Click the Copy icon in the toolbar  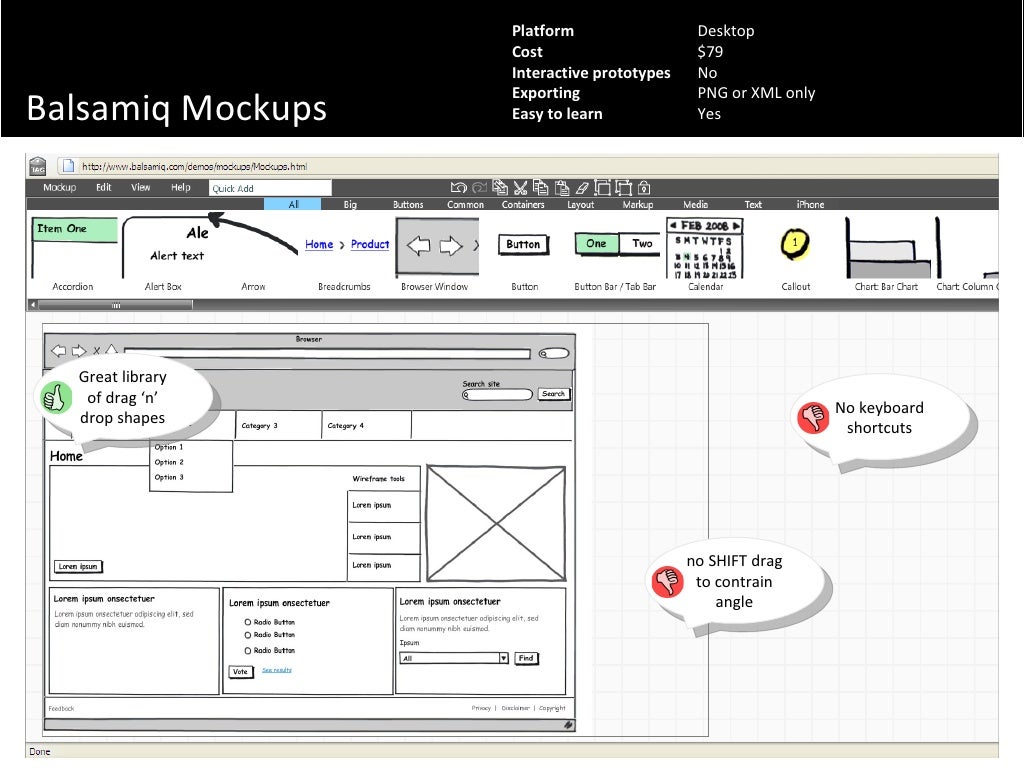click(541, 188)
